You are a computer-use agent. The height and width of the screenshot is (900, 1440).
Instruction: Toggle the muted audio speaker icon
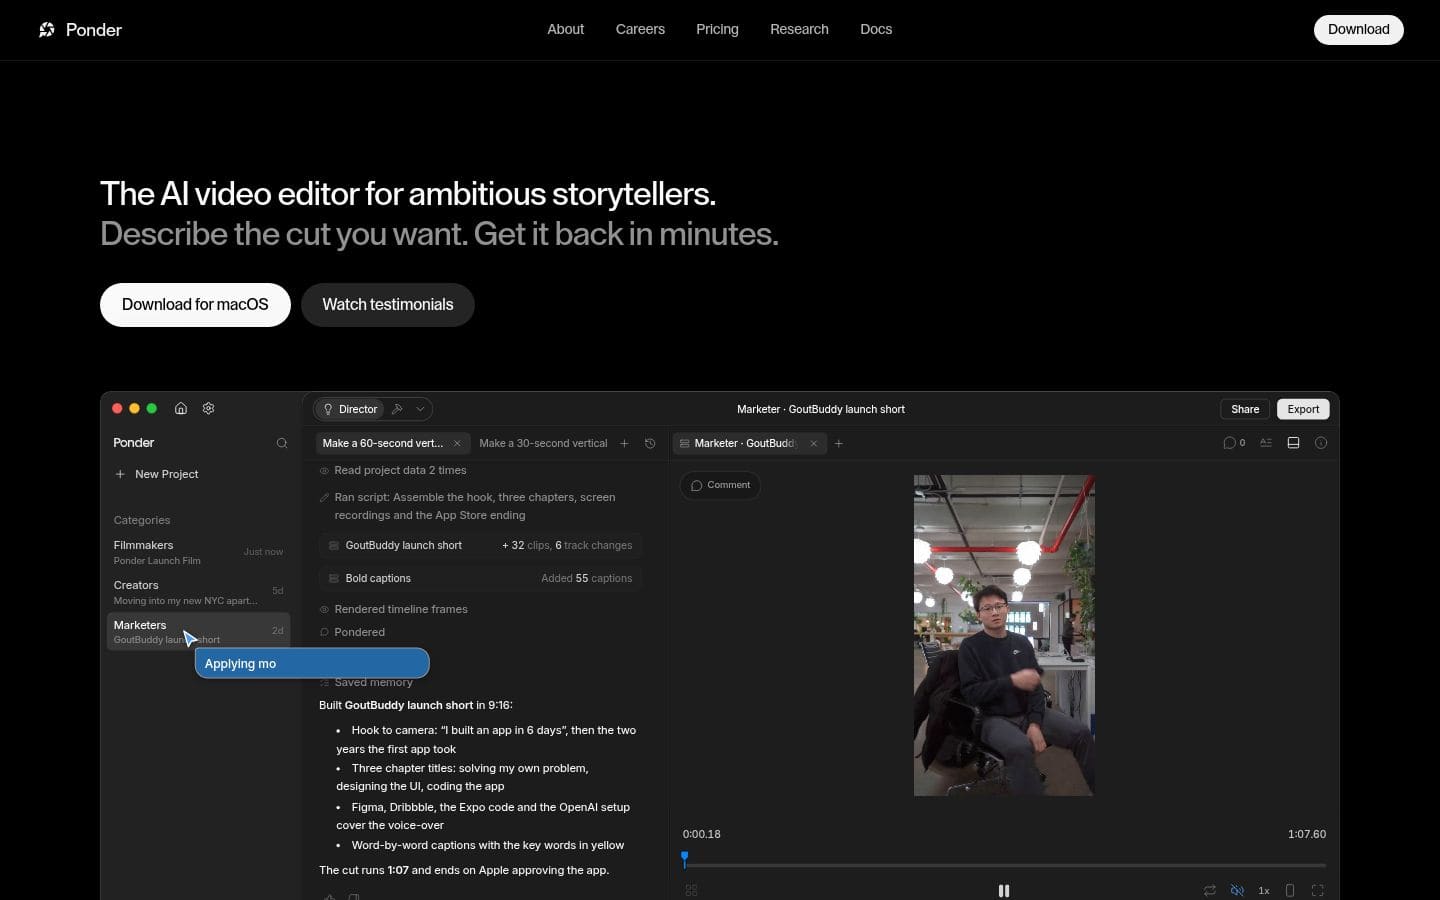1237,890
